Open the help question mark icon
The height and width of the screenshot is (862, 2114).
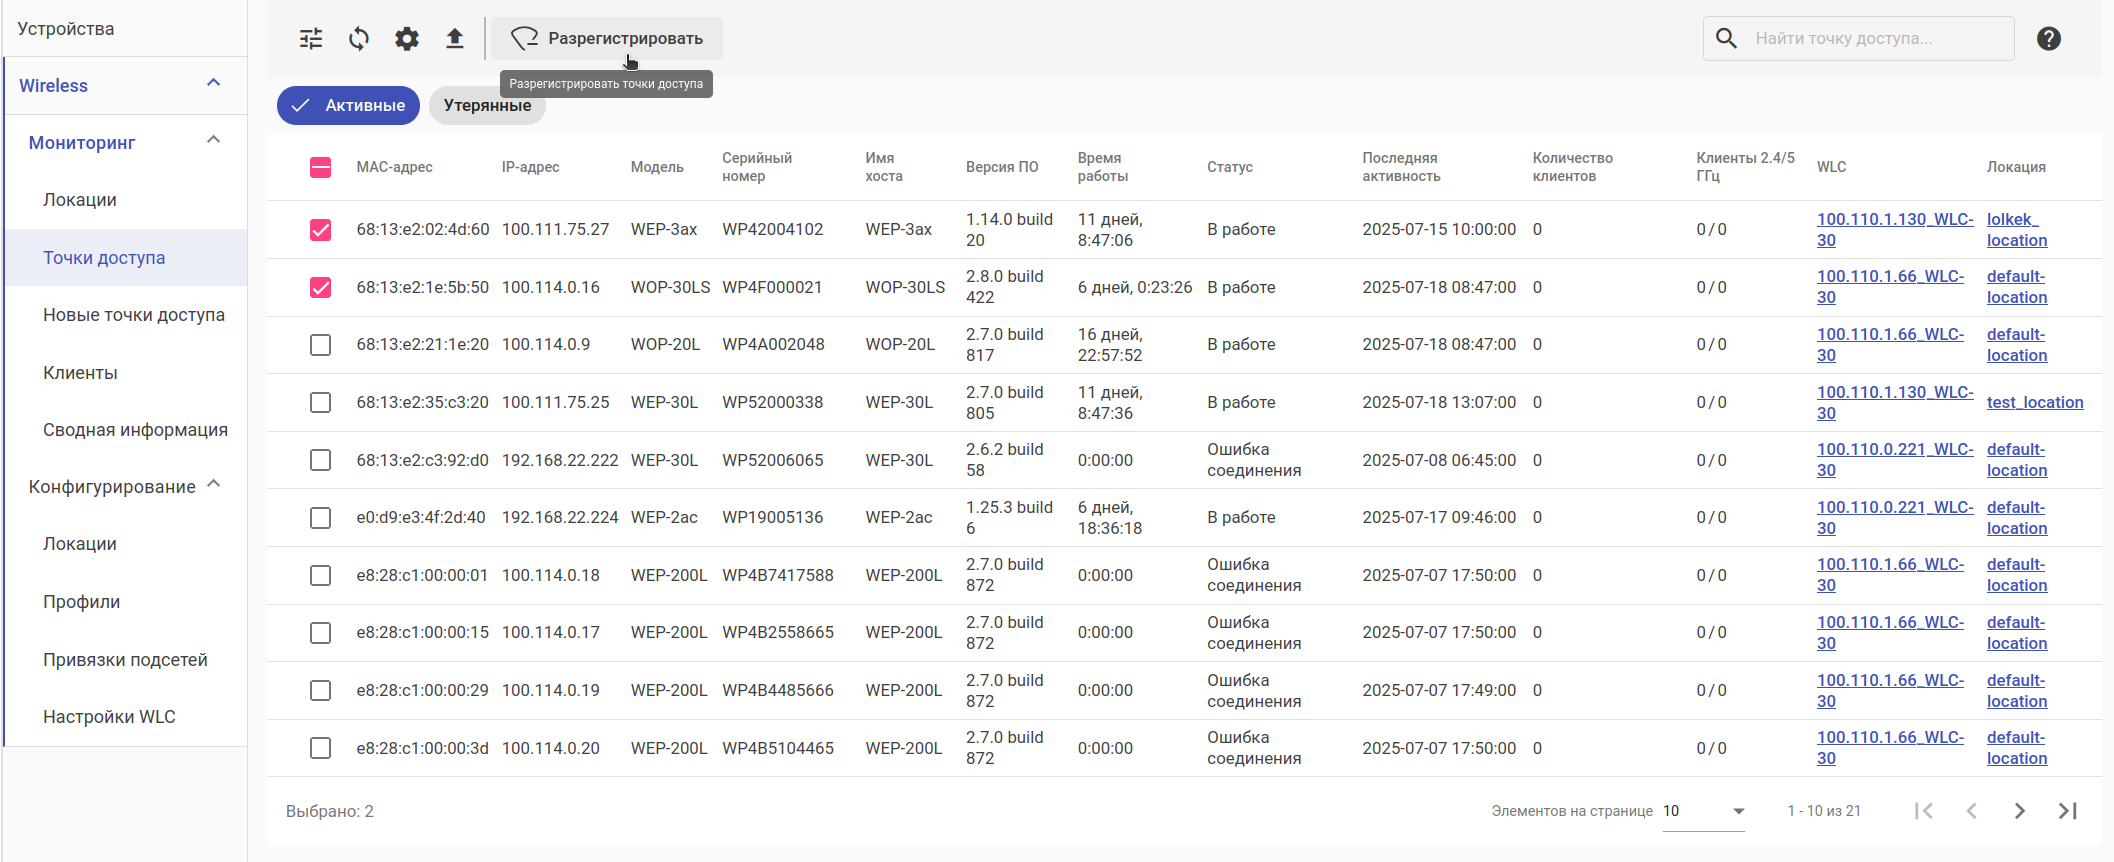pos(2048,39)
